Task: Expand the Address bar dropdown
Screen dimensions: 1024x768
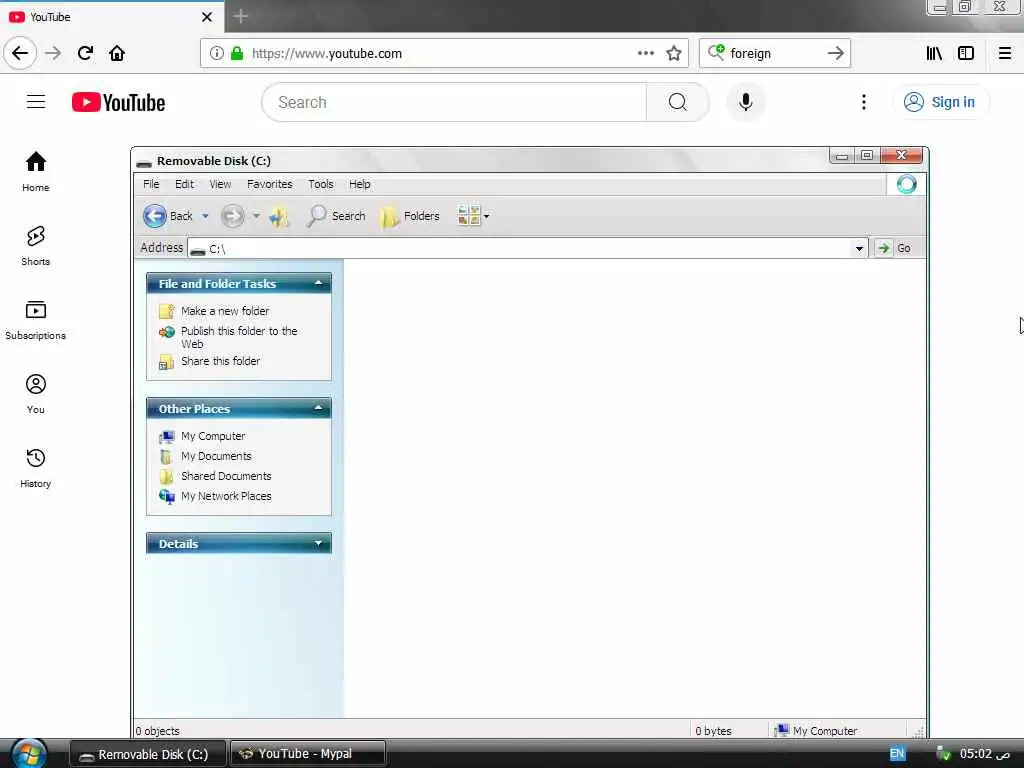Action: click(859, 248)
